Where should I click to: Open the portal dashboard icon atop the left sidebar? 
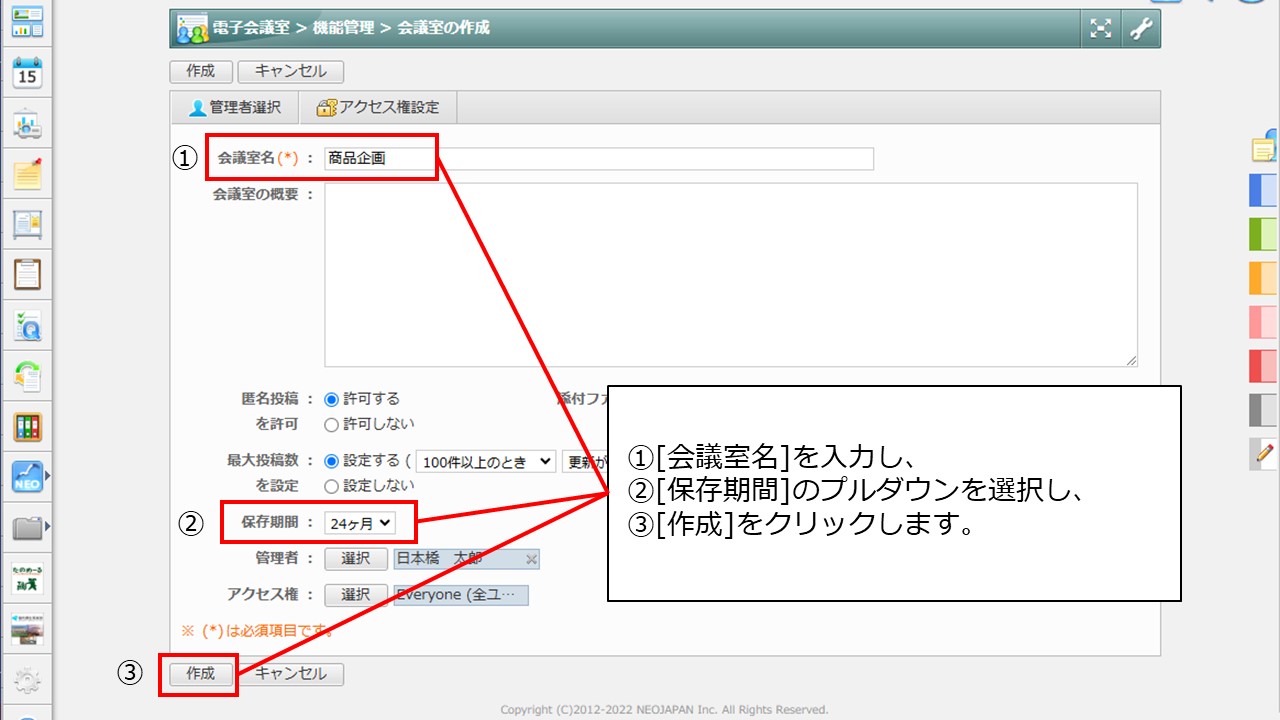(27, 21)
